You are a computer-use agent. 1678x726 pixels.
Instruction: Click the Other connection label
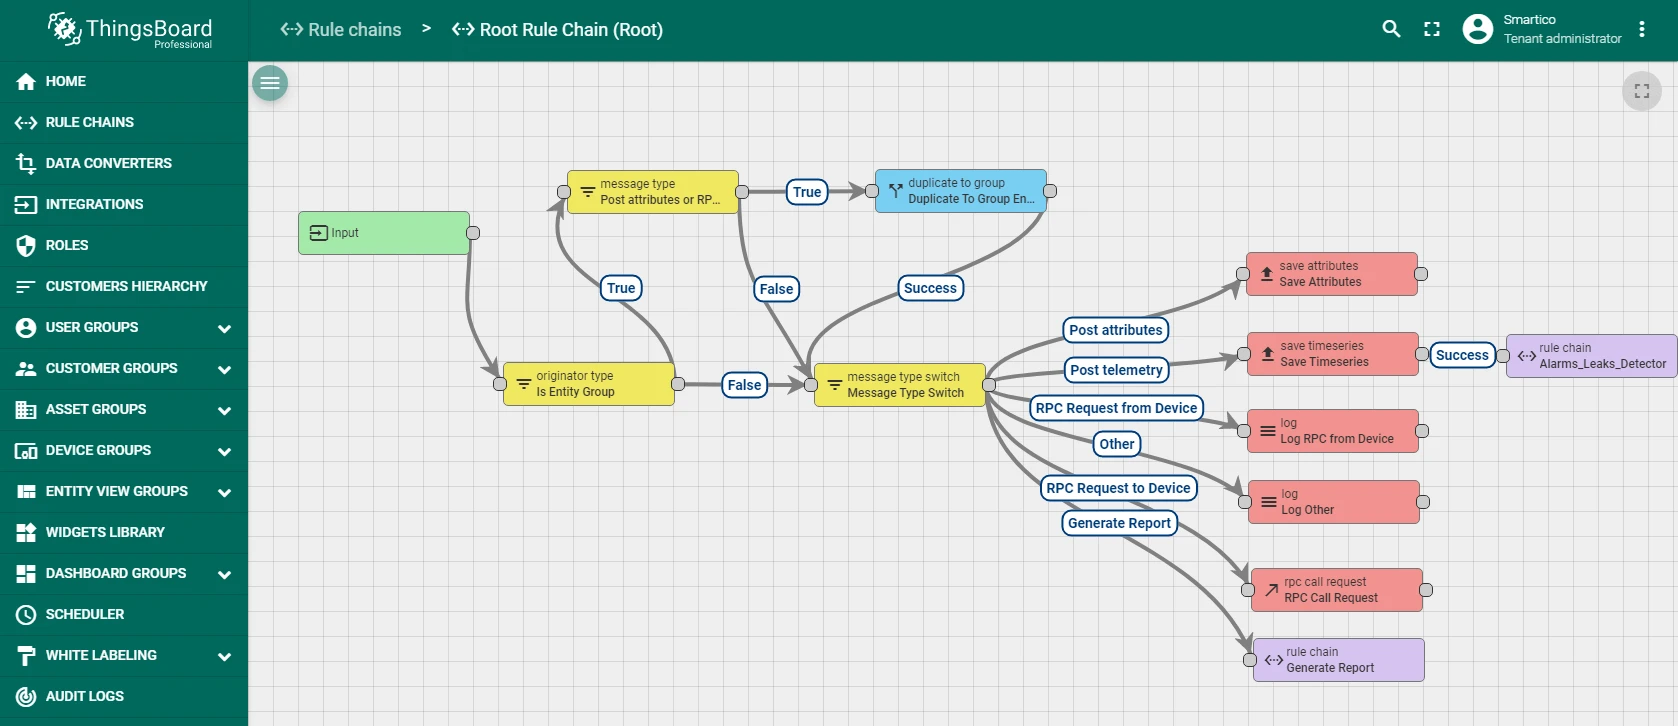coord(1117,444)
